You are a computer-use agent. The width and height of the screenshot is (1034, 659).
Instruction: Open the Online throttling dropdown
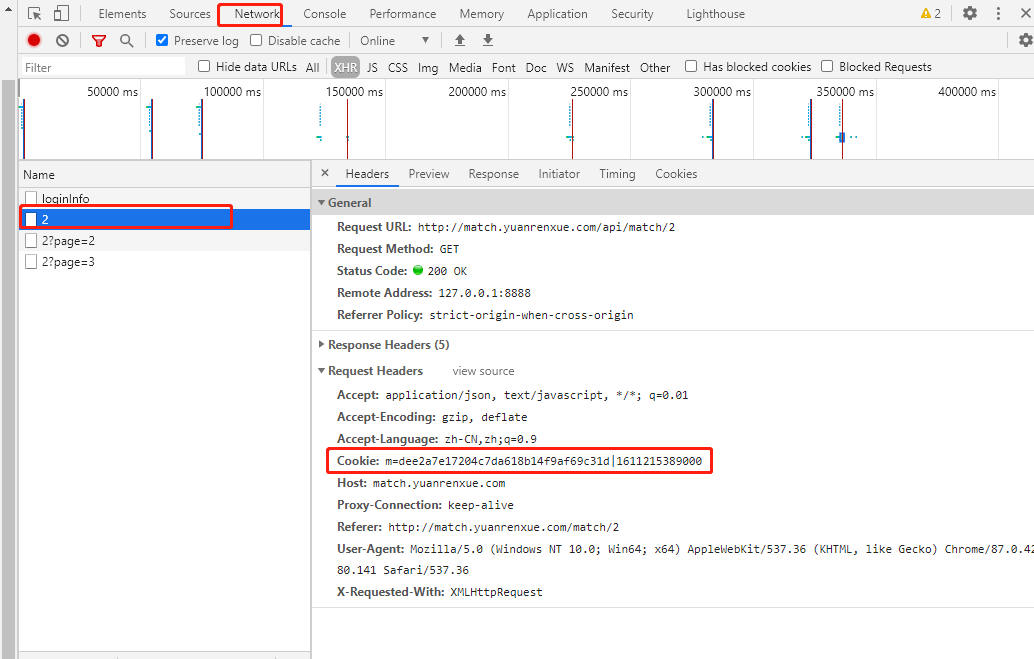395,40
